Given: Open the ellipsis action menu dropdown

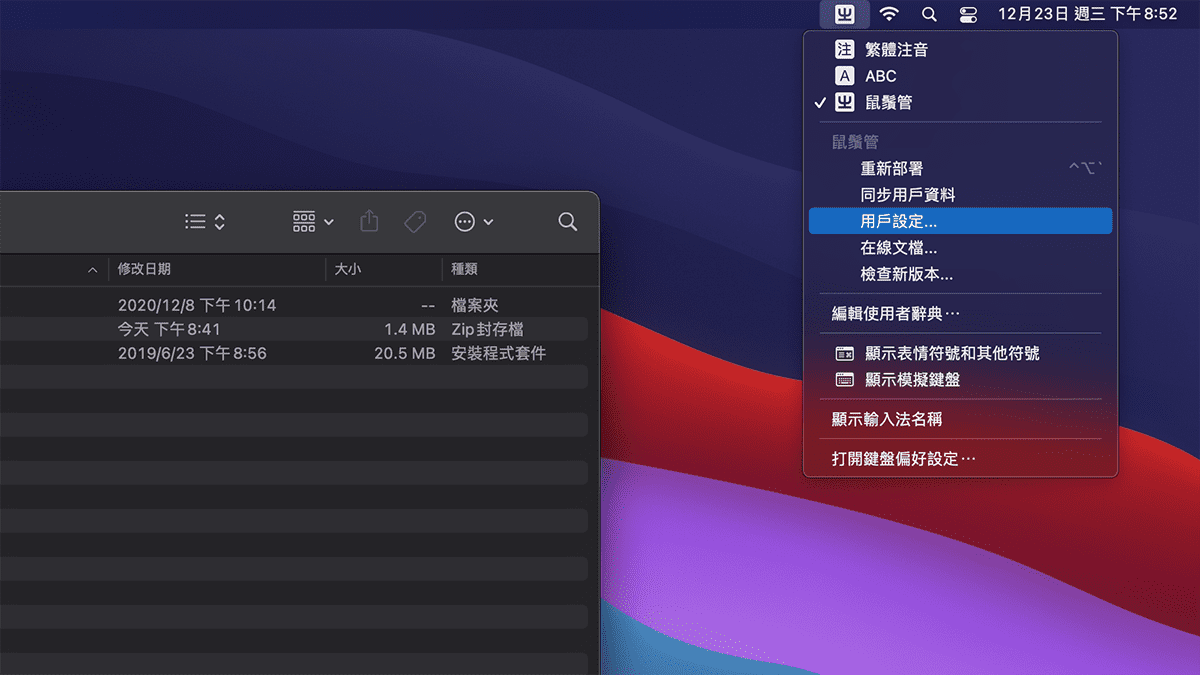Looking at the screenshot, I should point(474,222).
